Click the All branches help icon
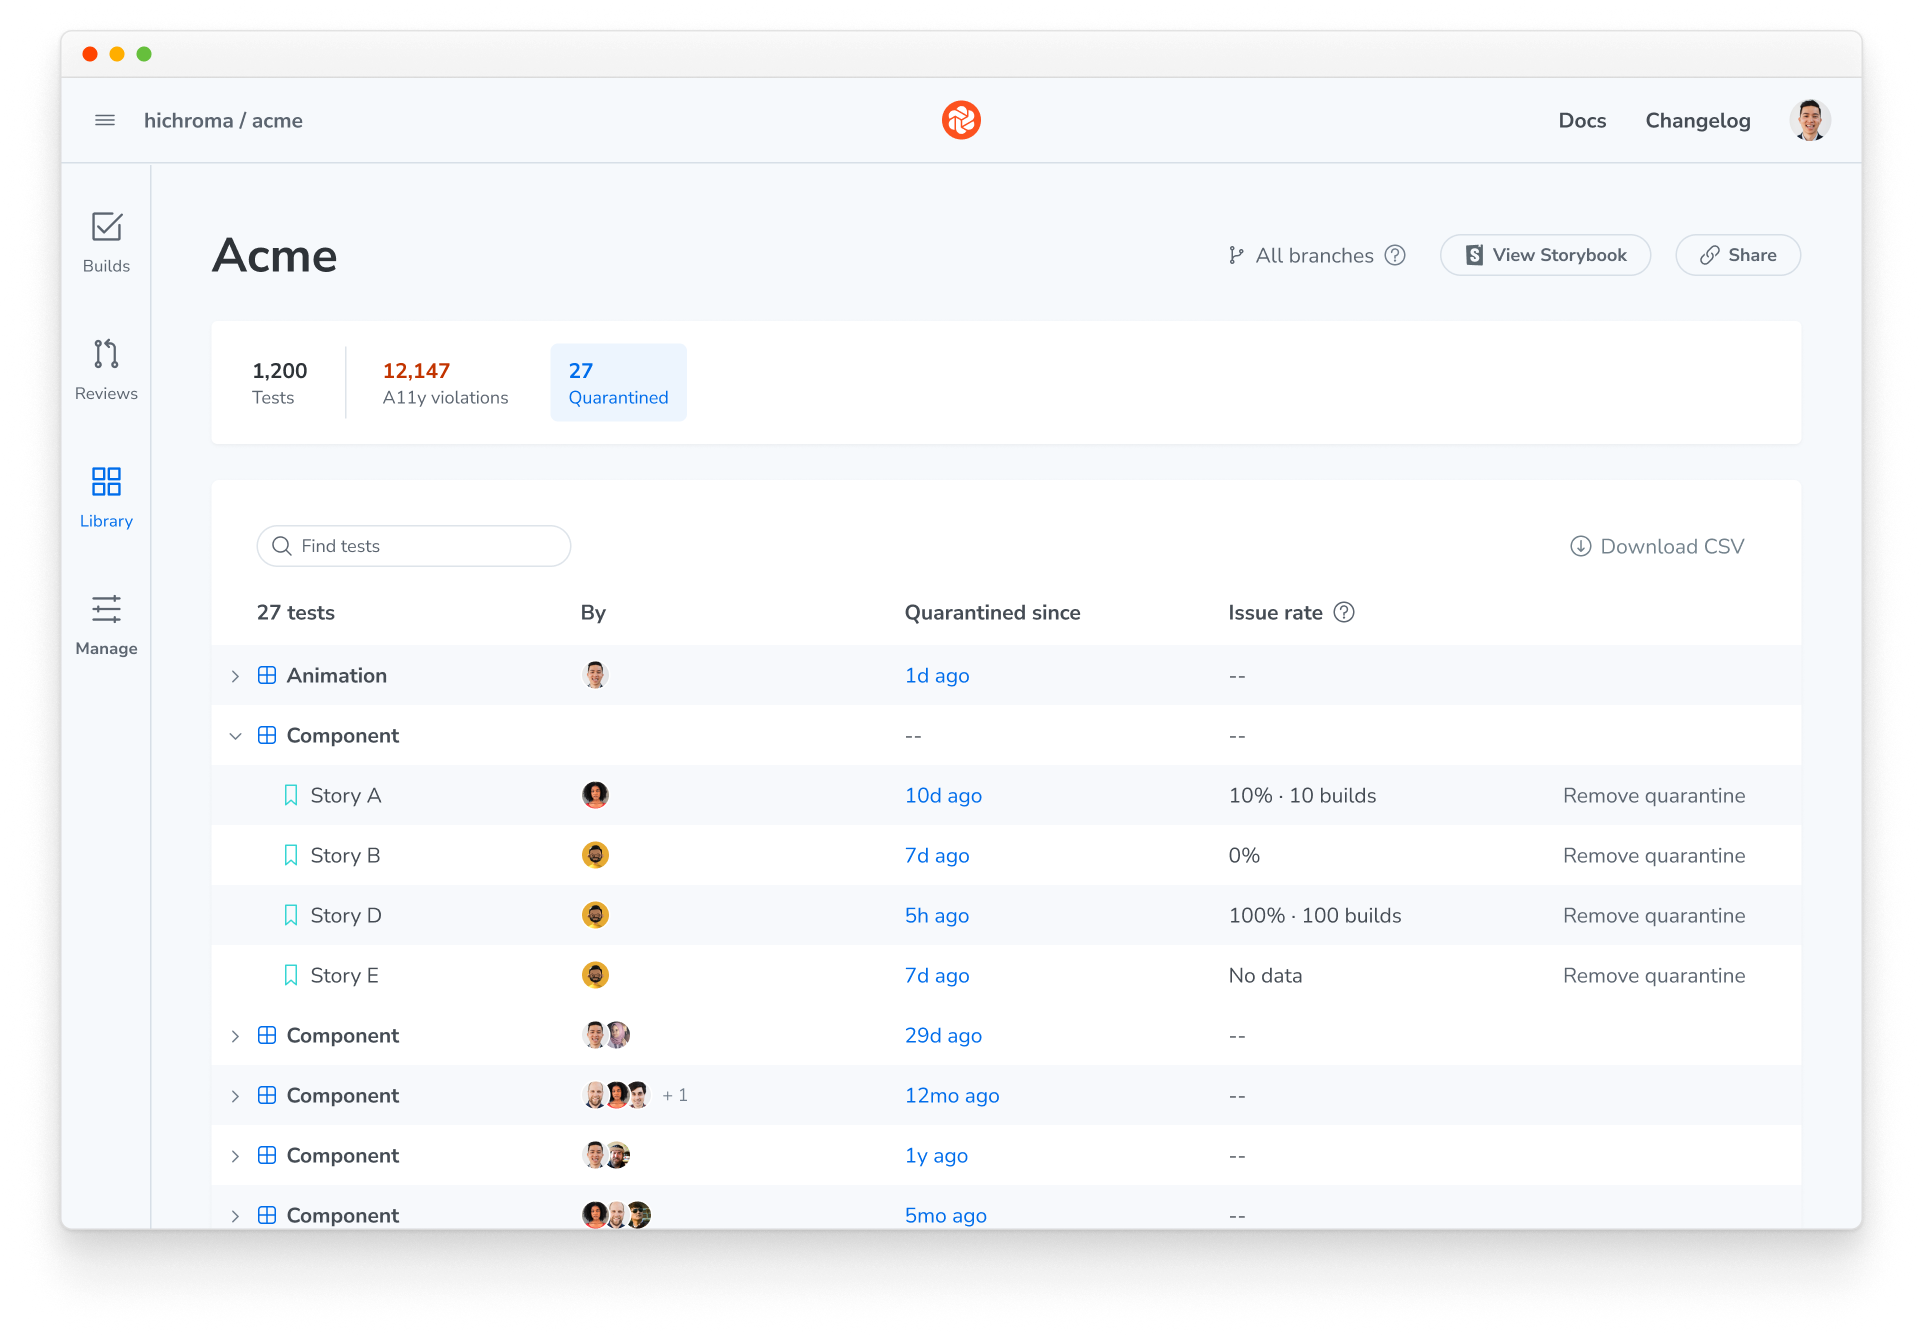The width and height of the screenshot is (1923, 1335). pos(1395,255)
